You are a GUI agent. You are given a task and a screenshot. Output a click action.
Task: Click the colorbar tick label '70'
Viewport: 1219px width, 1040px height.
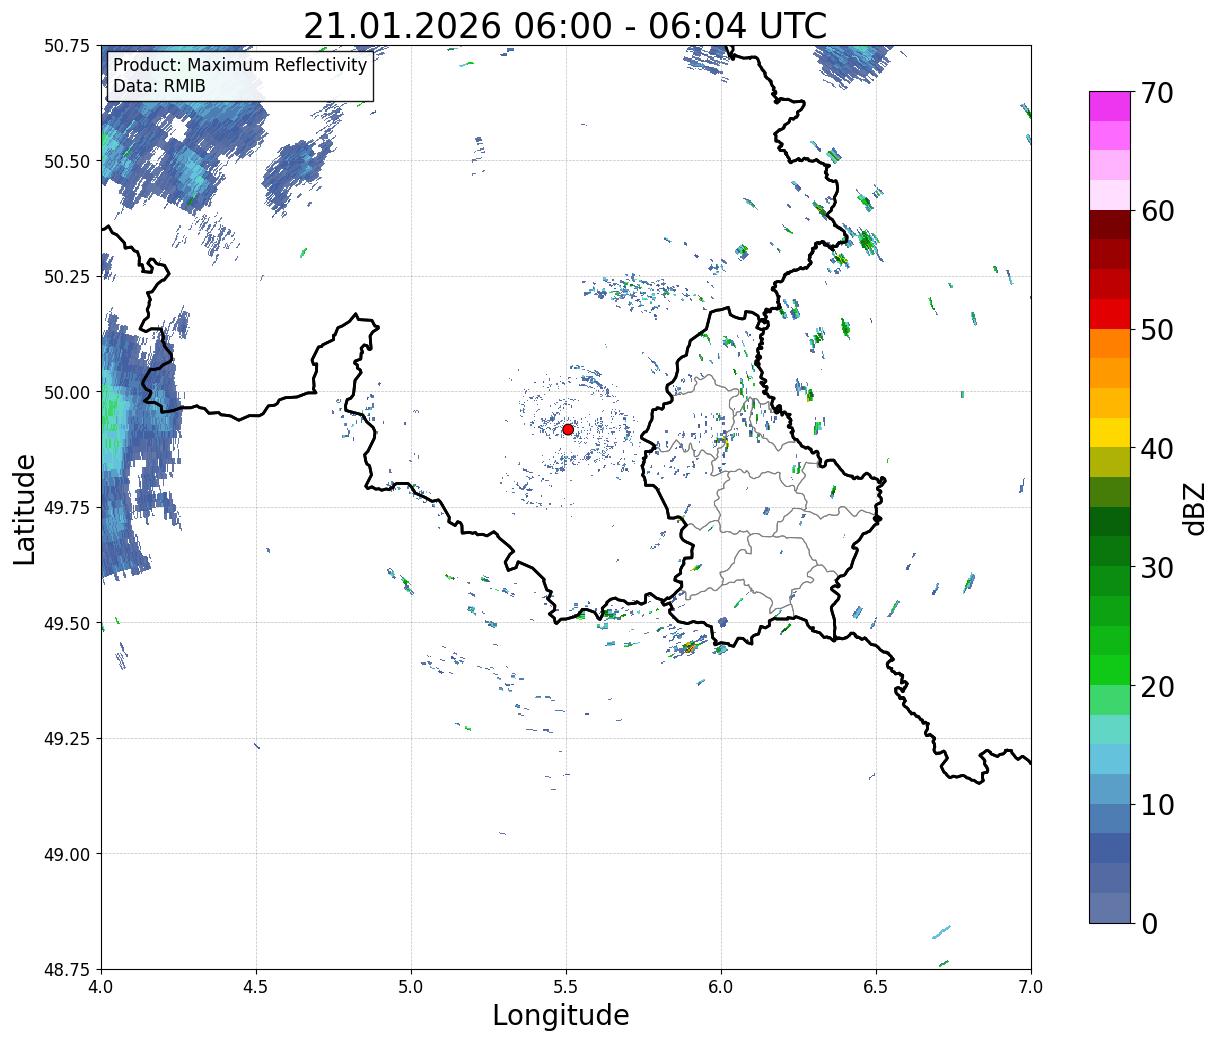click(x=1157, y=93)
